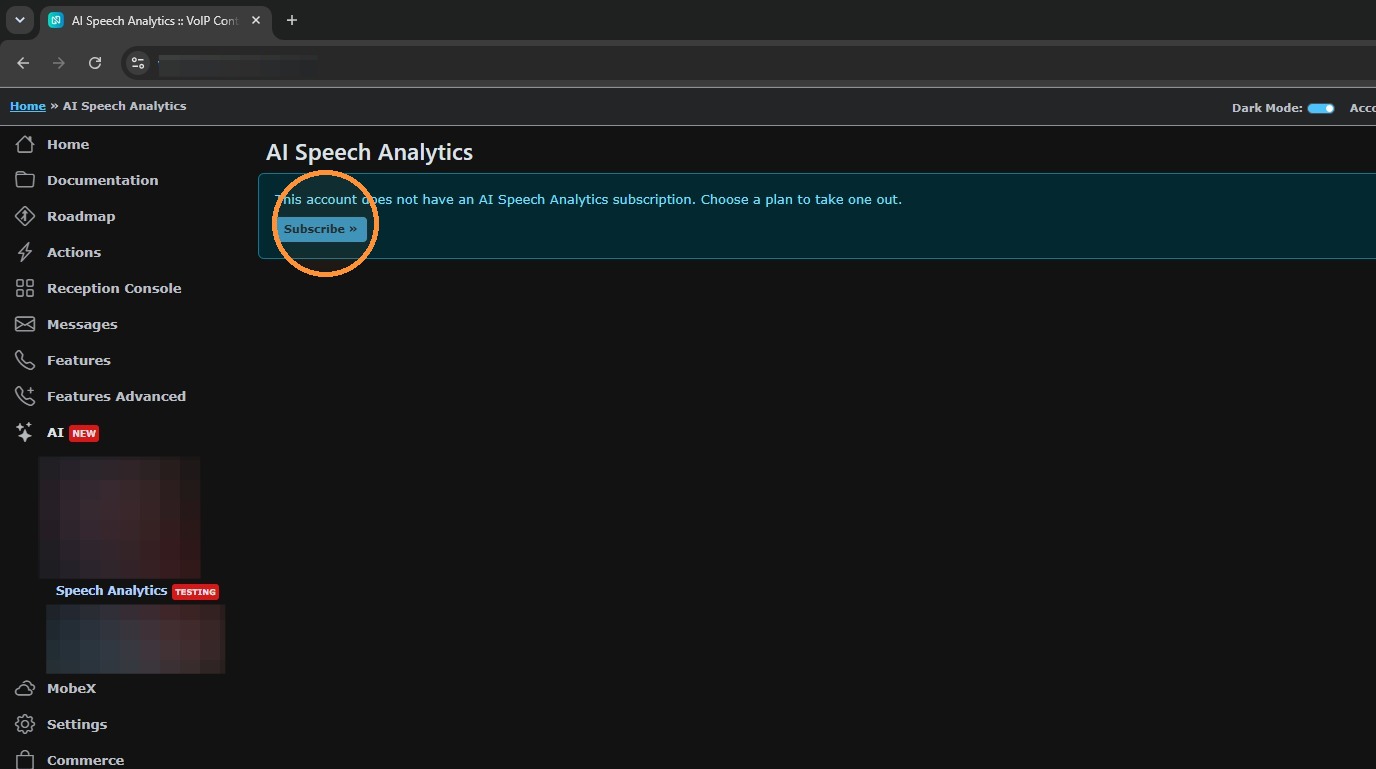This screenshot has height=769, width=1376.
Task: Open the Settings gear icon
Action: [25, 724]
